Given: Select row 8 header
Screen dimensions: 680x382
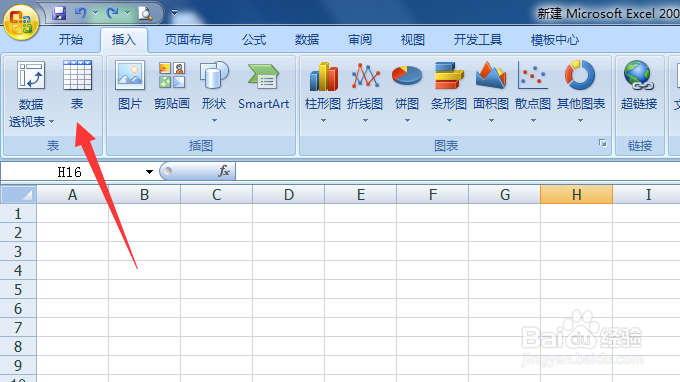Looking at the screenshot, I should pos(18,346).
